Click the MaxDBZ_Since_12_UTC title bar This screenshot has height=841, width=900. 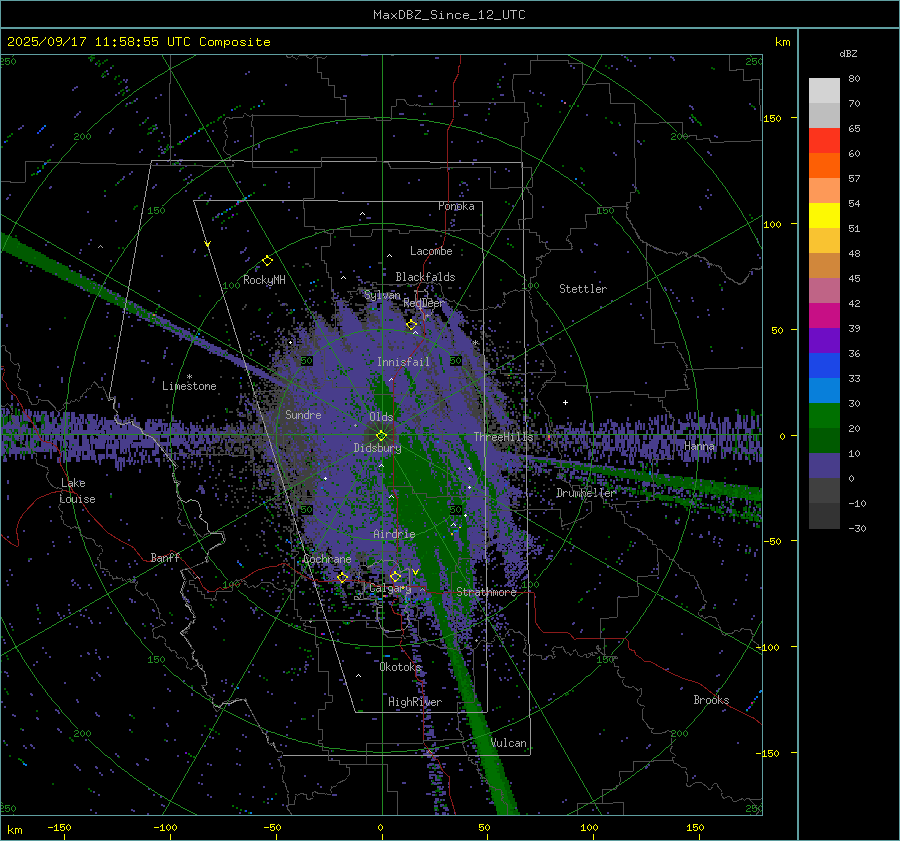449,15
